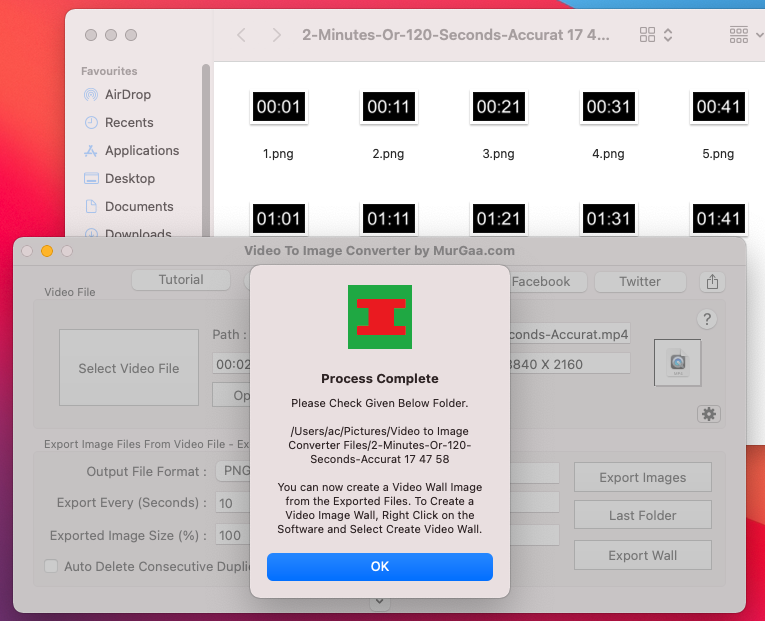Minimize the Video To Image Converter window
Screen dimensions: 765x621
[47, 251]
